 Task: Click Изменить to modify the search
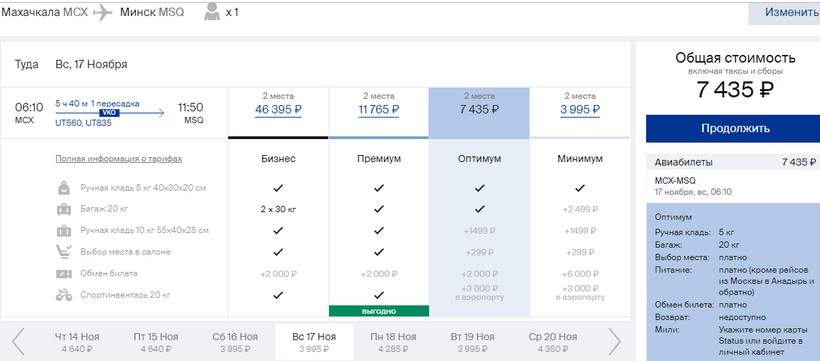[792, 13]
